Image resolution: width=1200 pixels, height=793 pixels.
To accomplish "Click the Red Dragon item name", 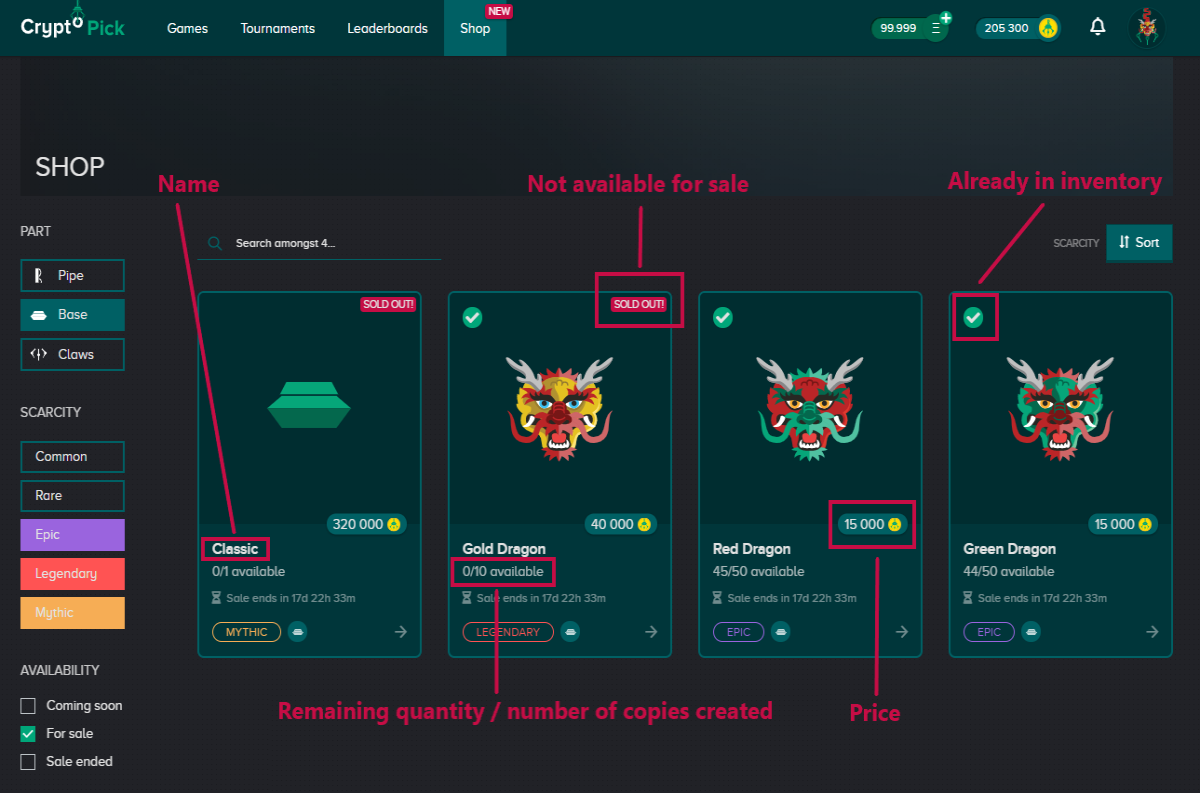I will coord(751,549).
